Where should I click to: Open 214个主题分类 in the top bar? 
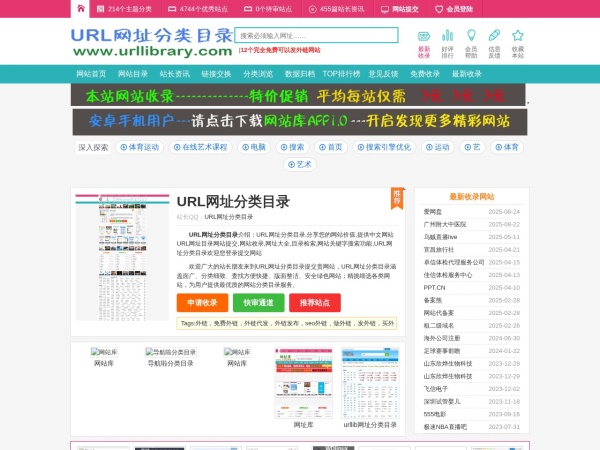(x=124, y=9)
